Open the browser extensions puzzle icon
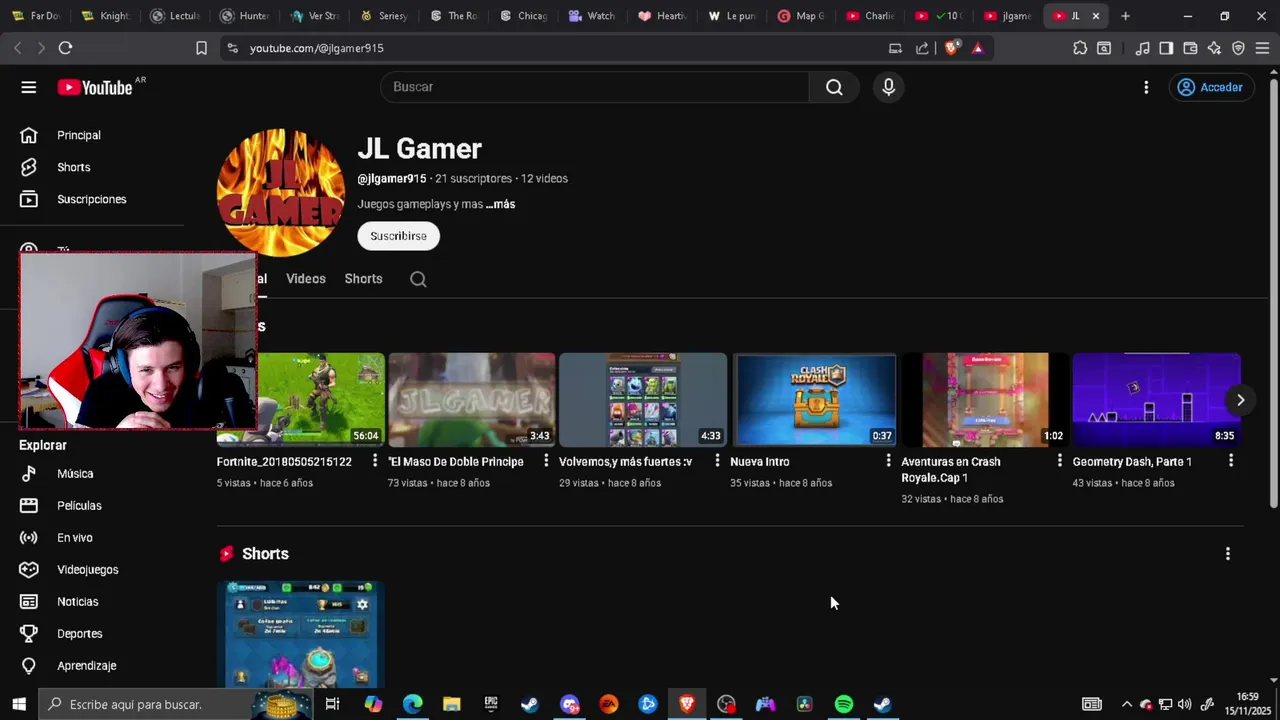 [1080, 48]
